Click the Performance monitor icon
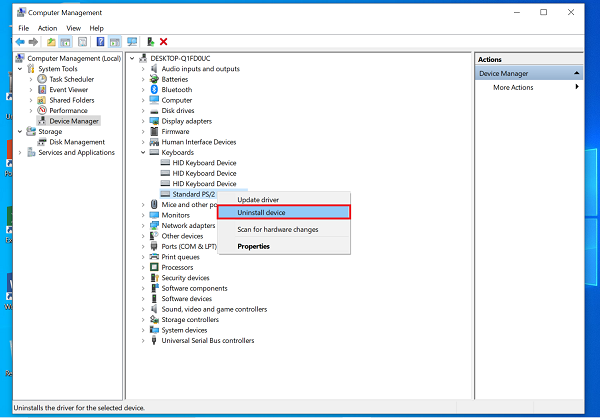 point(42,110)
